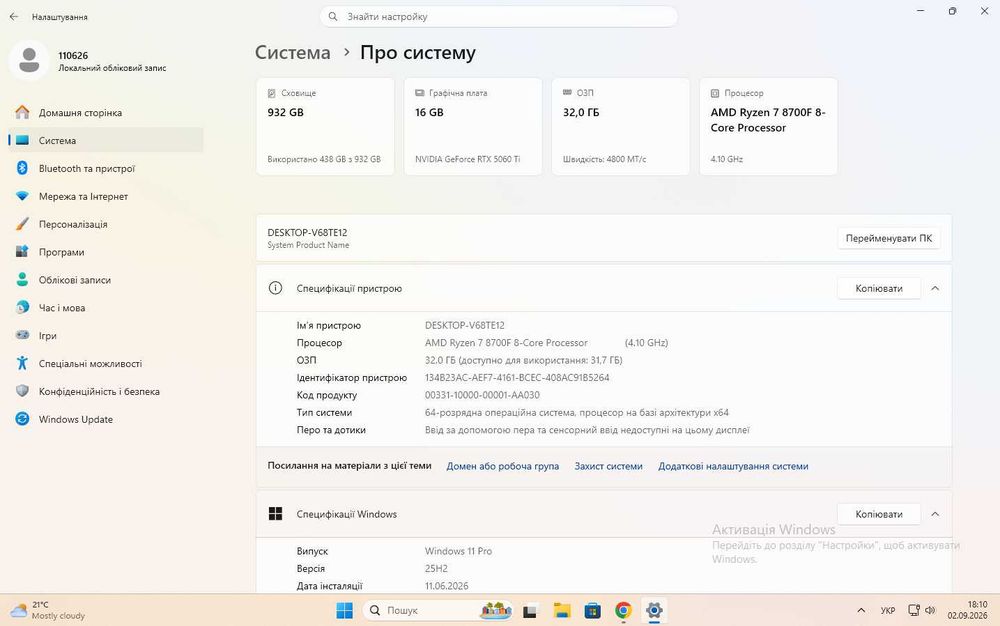Screen dimensions: 1000x626
Task: Click the search magnifier icon
Action: (333, 17)
